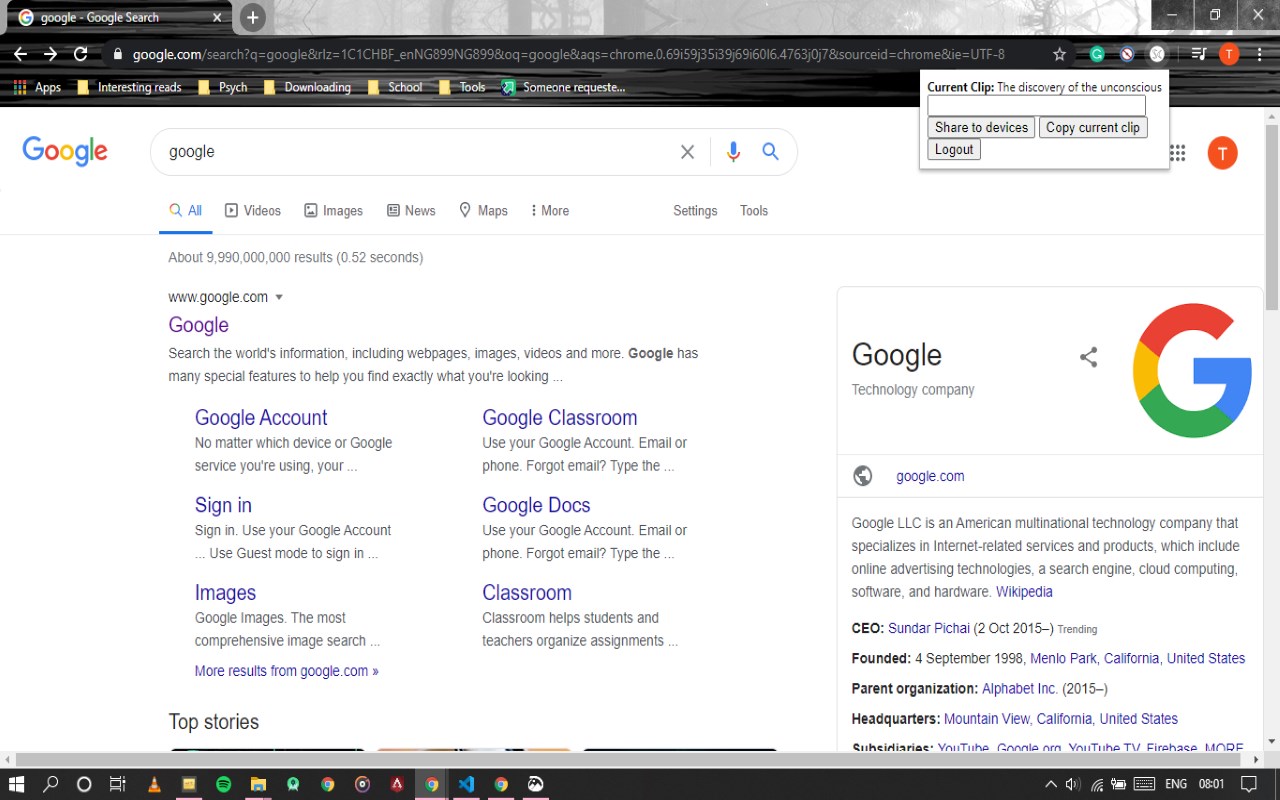Share the Google knowledge panel
This screenshot has height=800, width=1280.
(x=1089, y=357)
